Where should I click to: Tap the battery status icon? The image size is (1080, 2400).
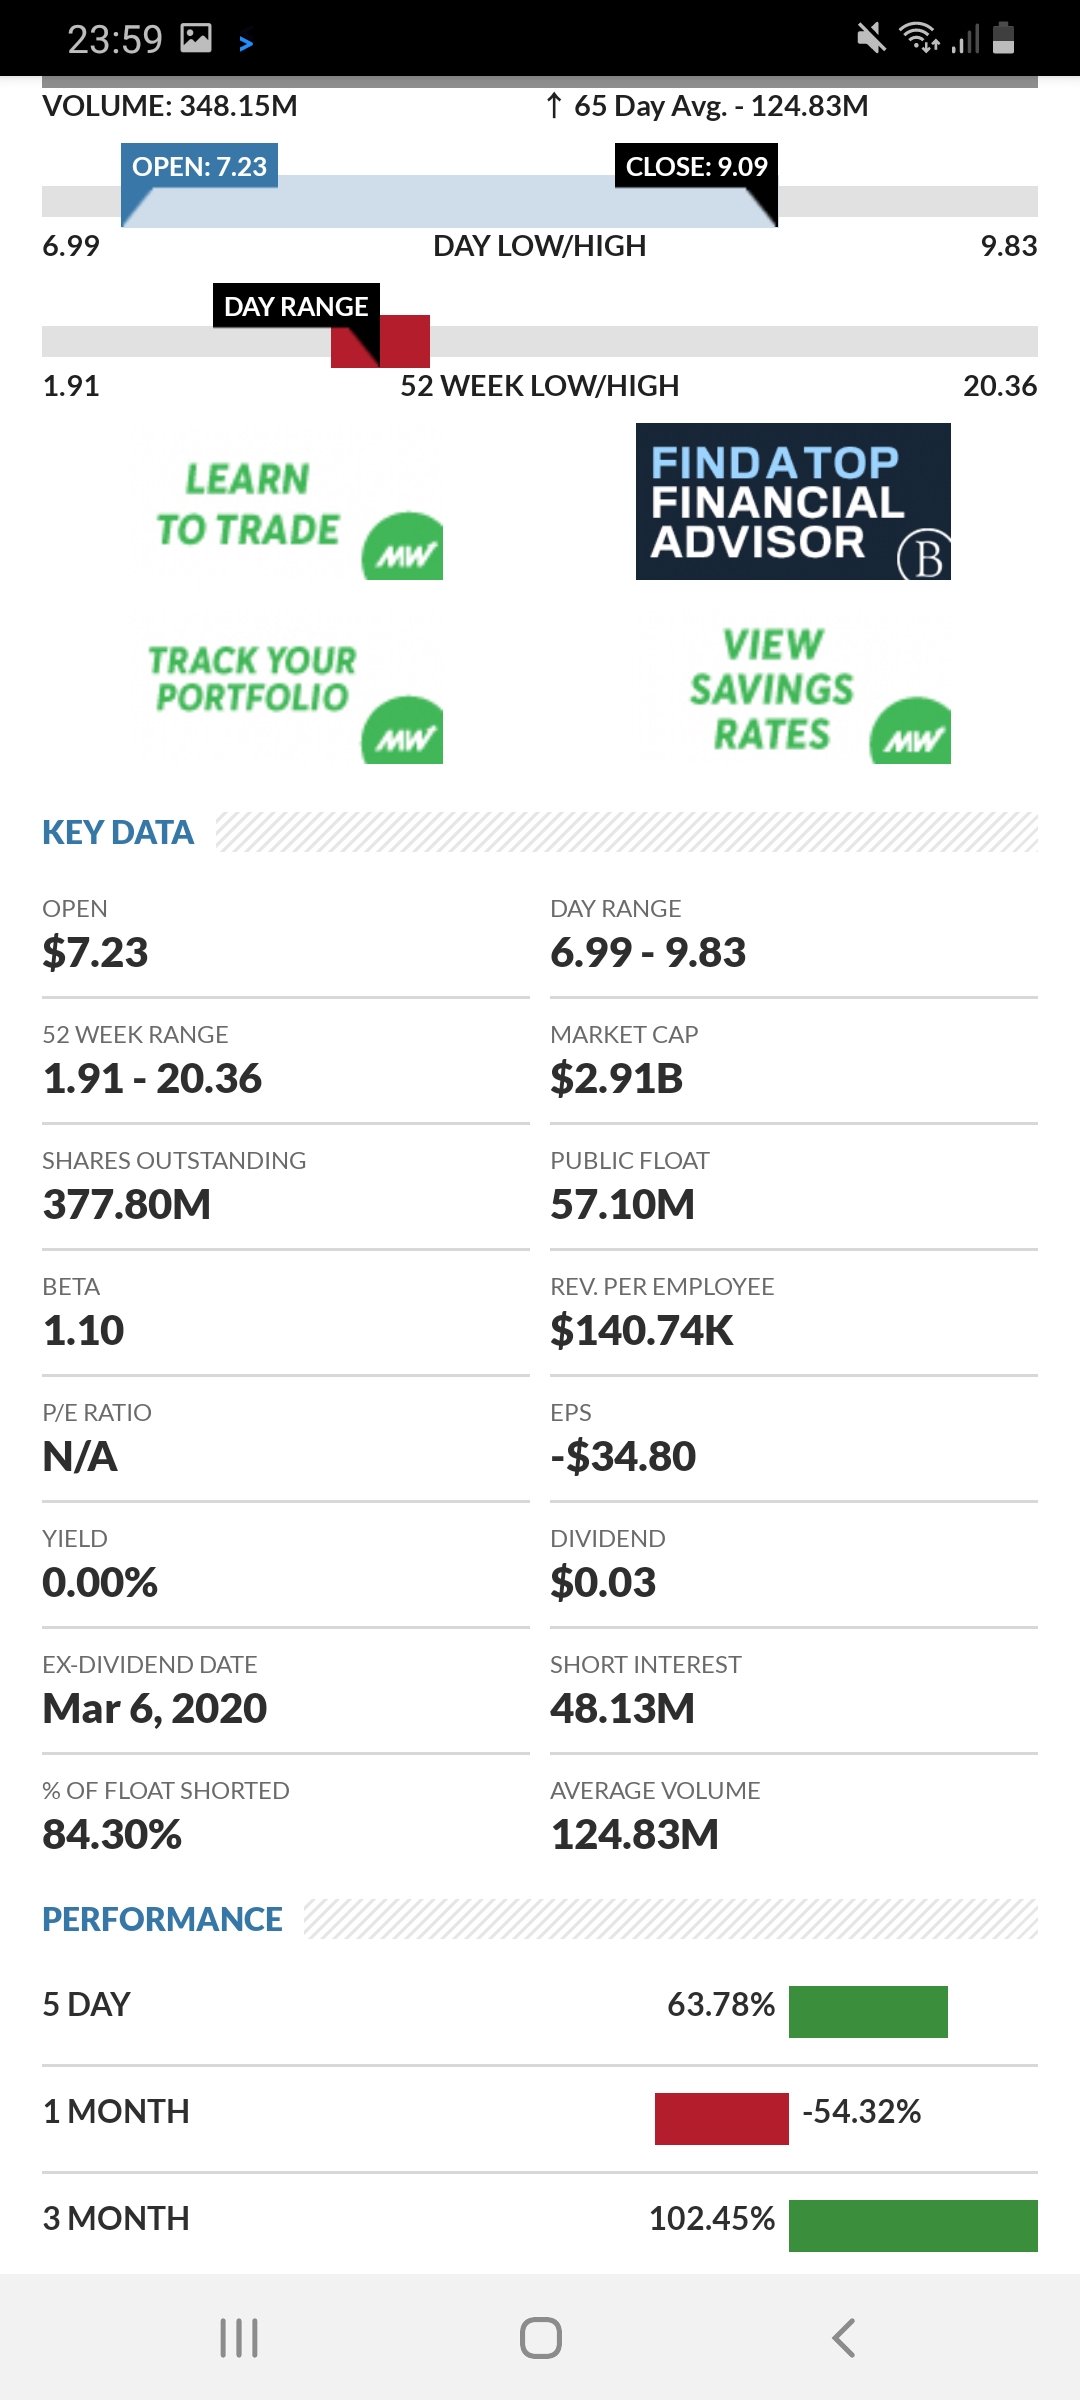pos(1004,38)
